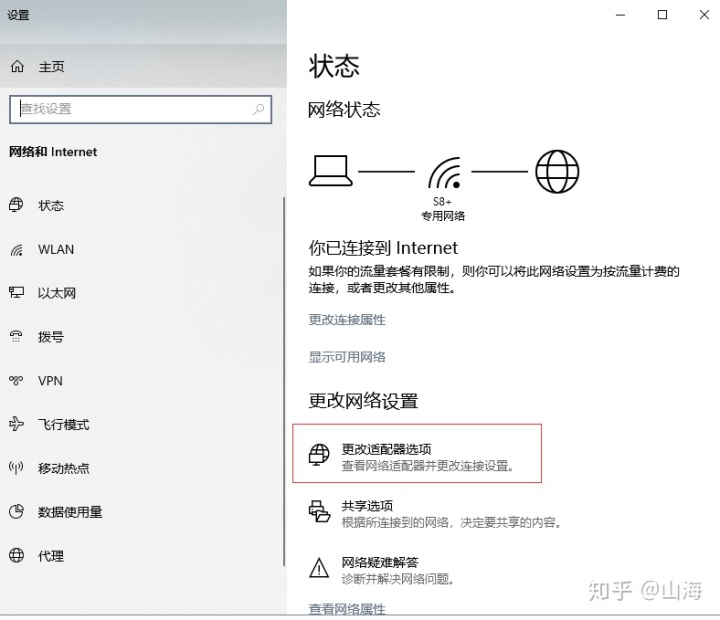Image resolution: width=720 pixels, height=620 pixels.
Task: Click 诊断并解决网络问题 description
Action: pos(398,579)
